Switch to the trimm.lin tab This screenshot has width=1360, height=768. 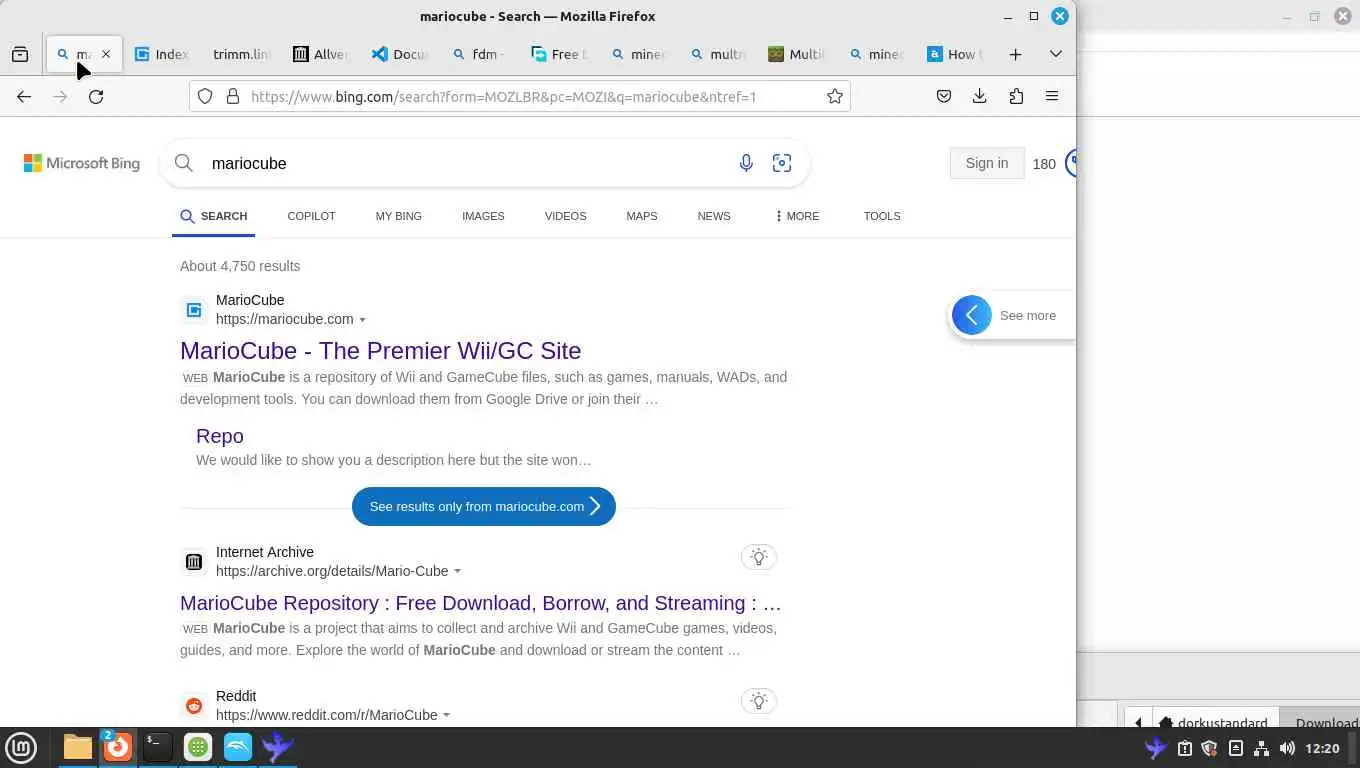click(x=241, y=54)
